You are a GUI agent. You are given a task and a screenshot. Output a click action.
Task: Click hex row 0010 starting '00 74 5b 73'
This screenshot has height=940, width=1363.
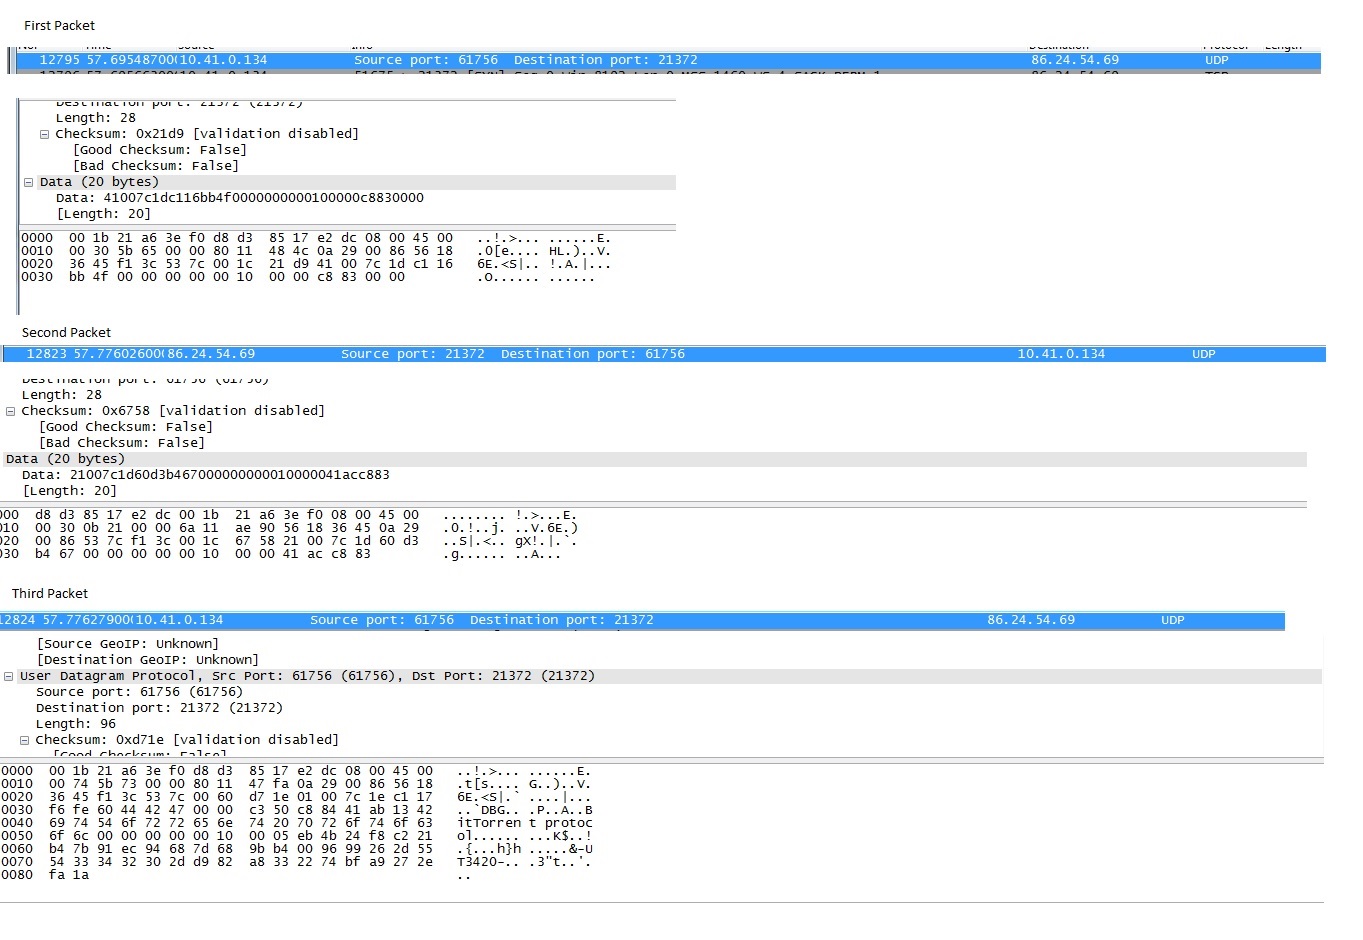296,784
